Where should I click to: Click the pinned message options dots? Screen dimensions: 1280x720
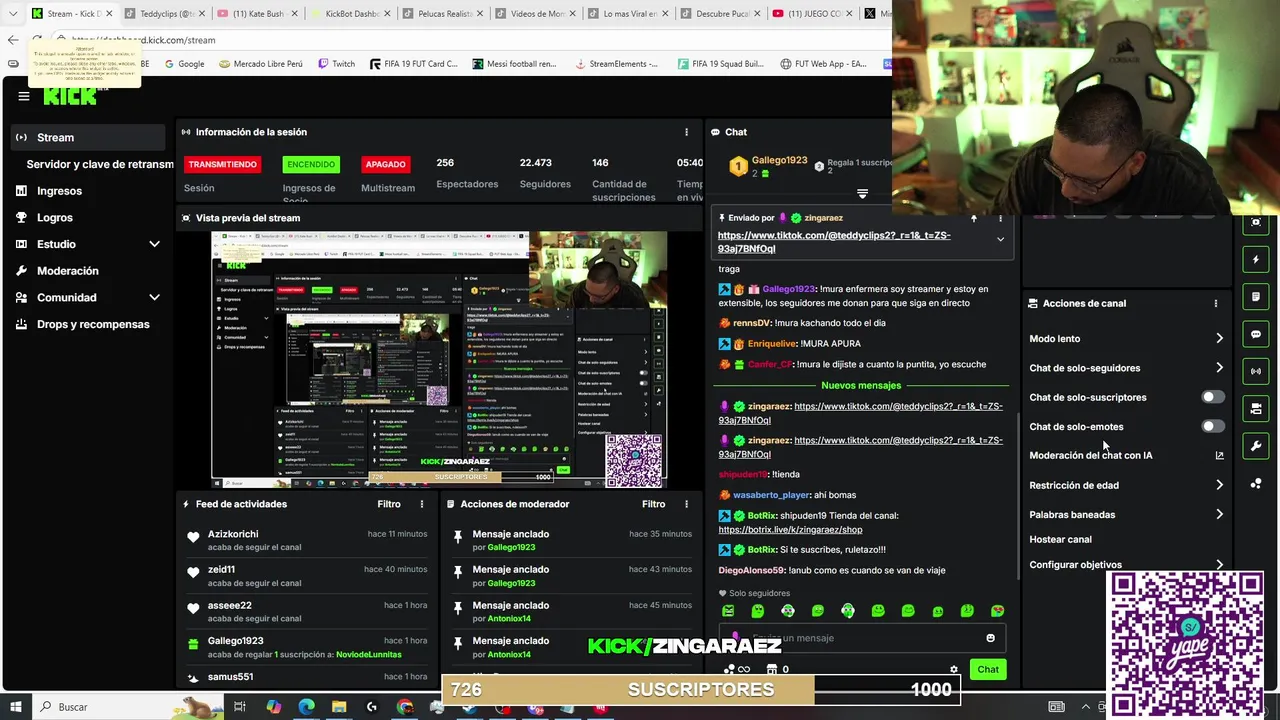pyautogui.click(x=1000, y=217)
